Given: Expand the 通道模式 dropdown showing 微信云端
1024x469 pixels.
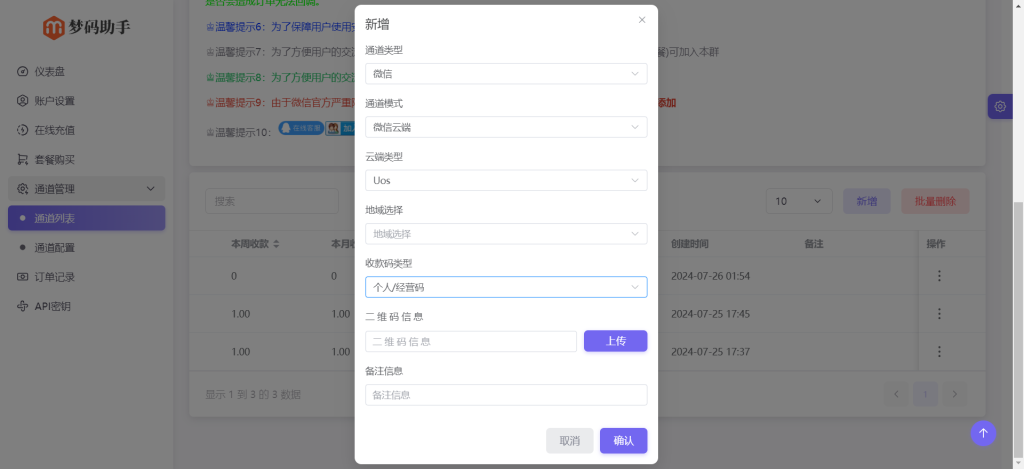Looking at the screenshot, I should tap(506, 127).
